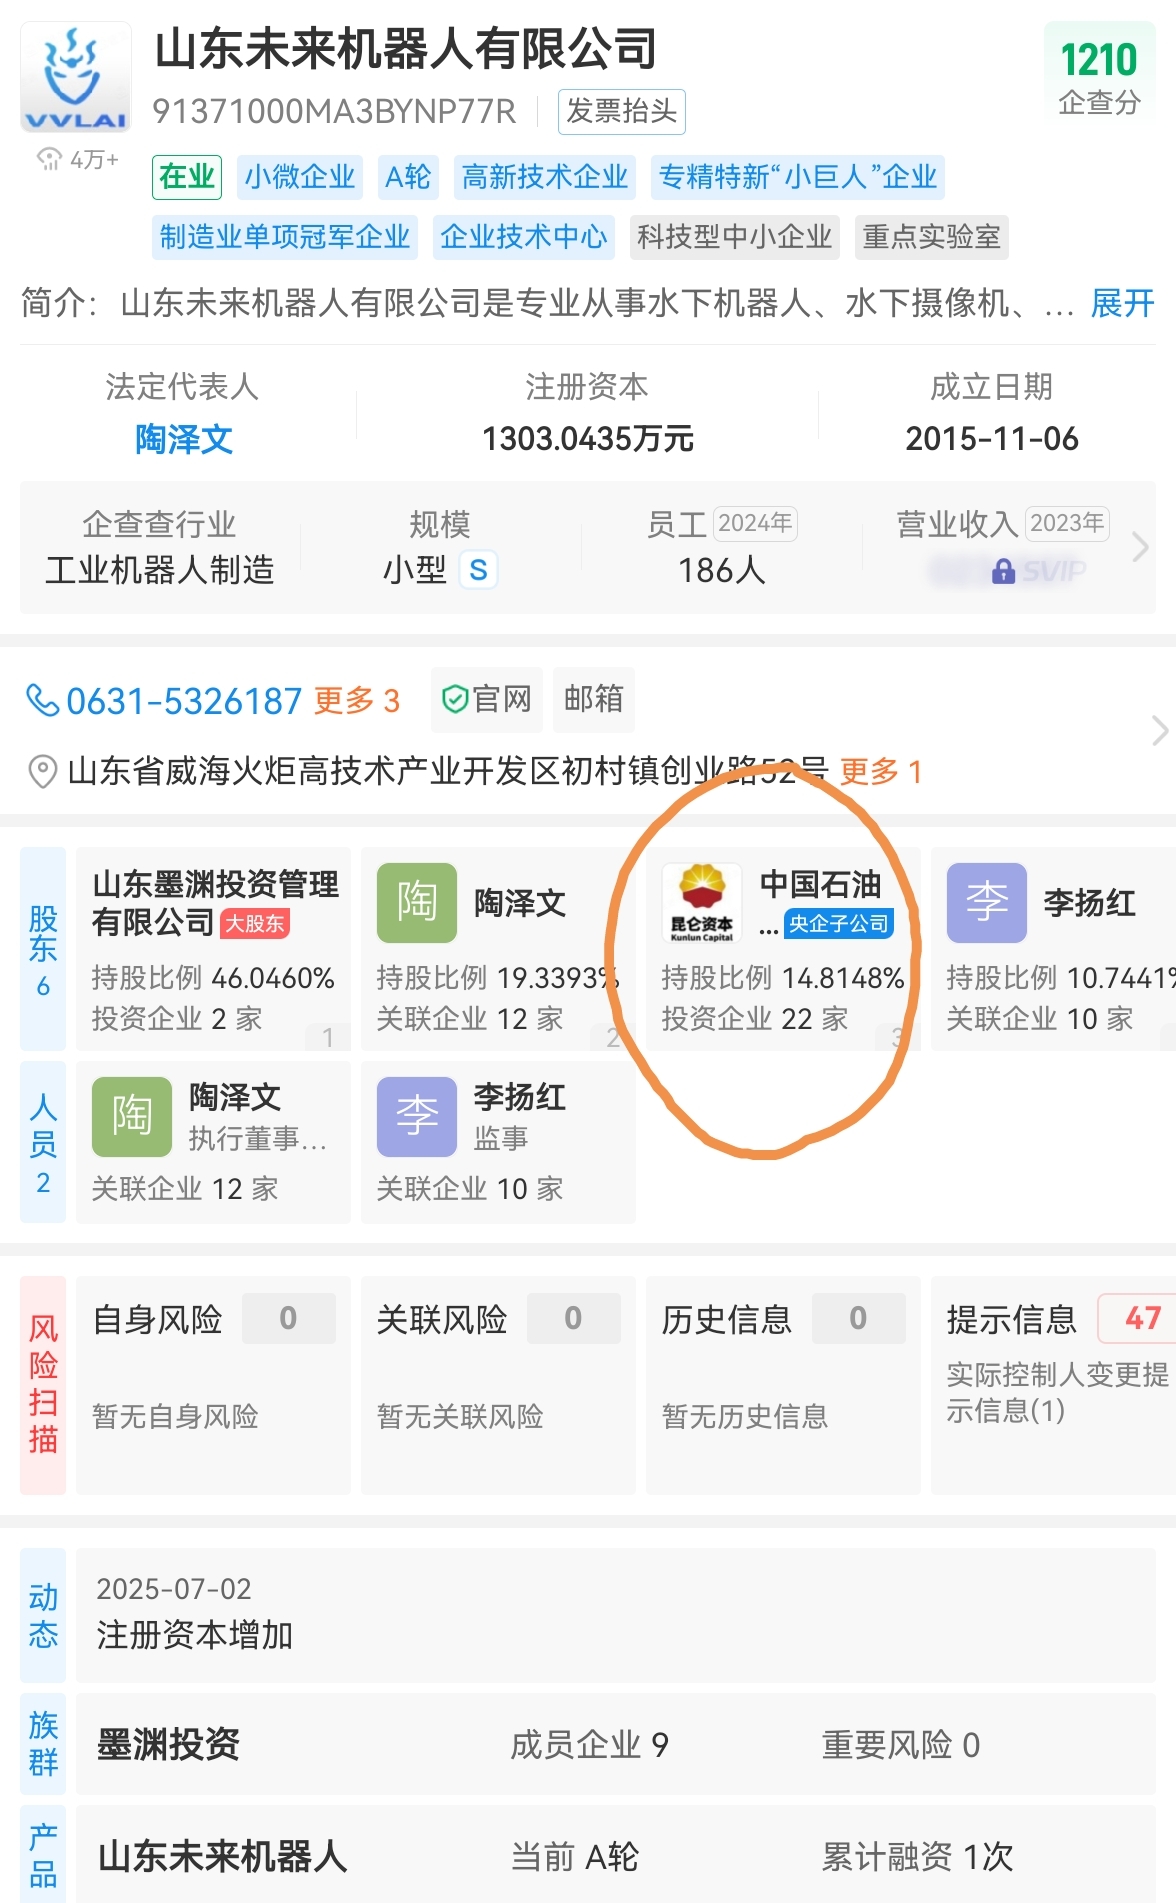1176x1903 pixels.
Task: Tap the founding date 2015-11-06
Action: (x=992, y=439)
